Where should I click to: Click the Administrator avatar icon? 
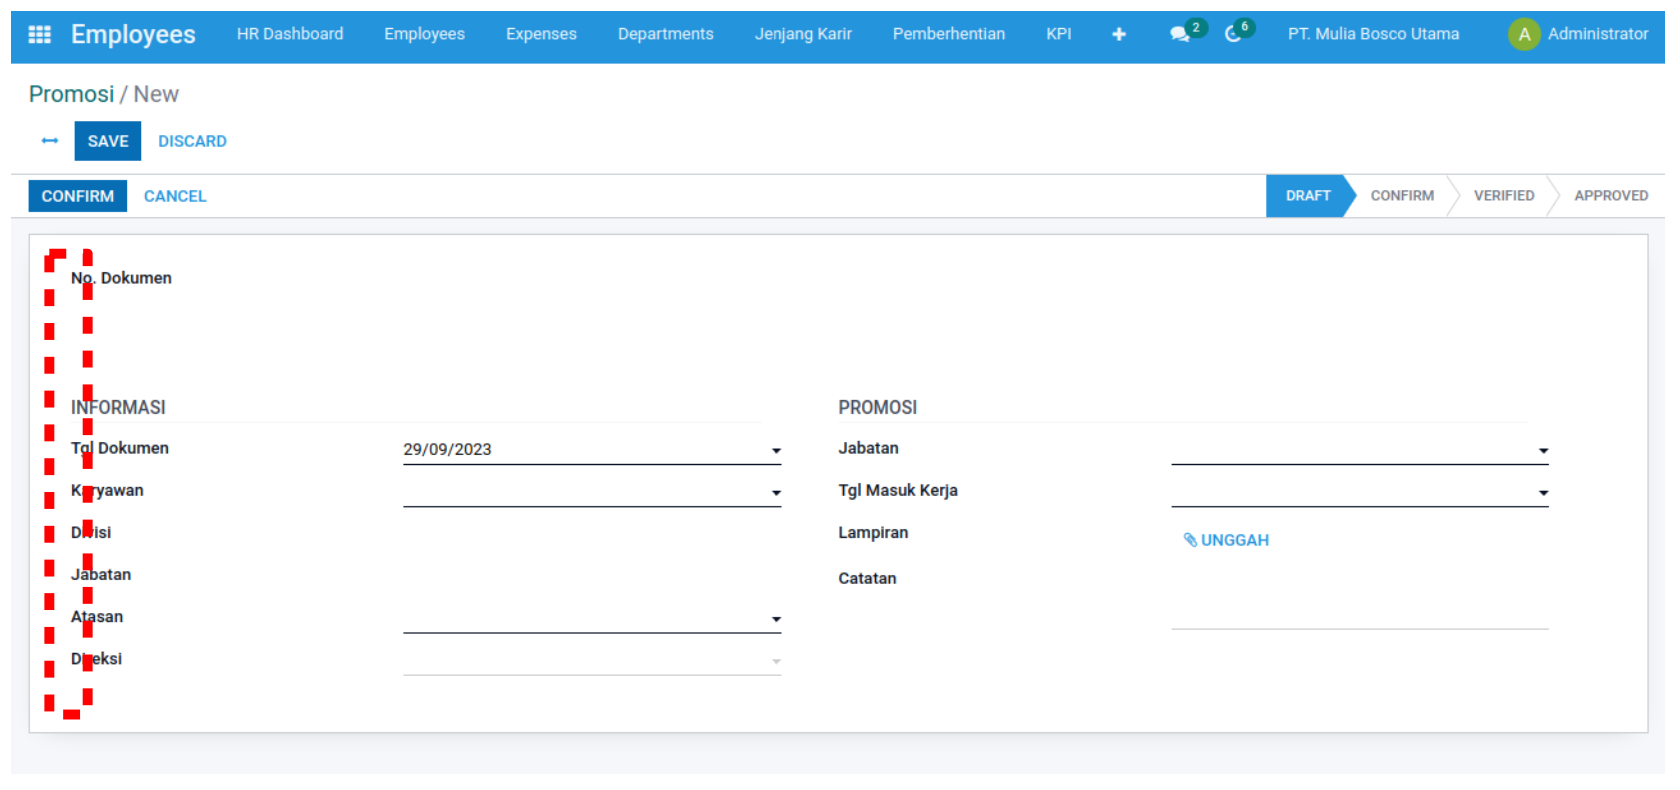coord(1523,35)
